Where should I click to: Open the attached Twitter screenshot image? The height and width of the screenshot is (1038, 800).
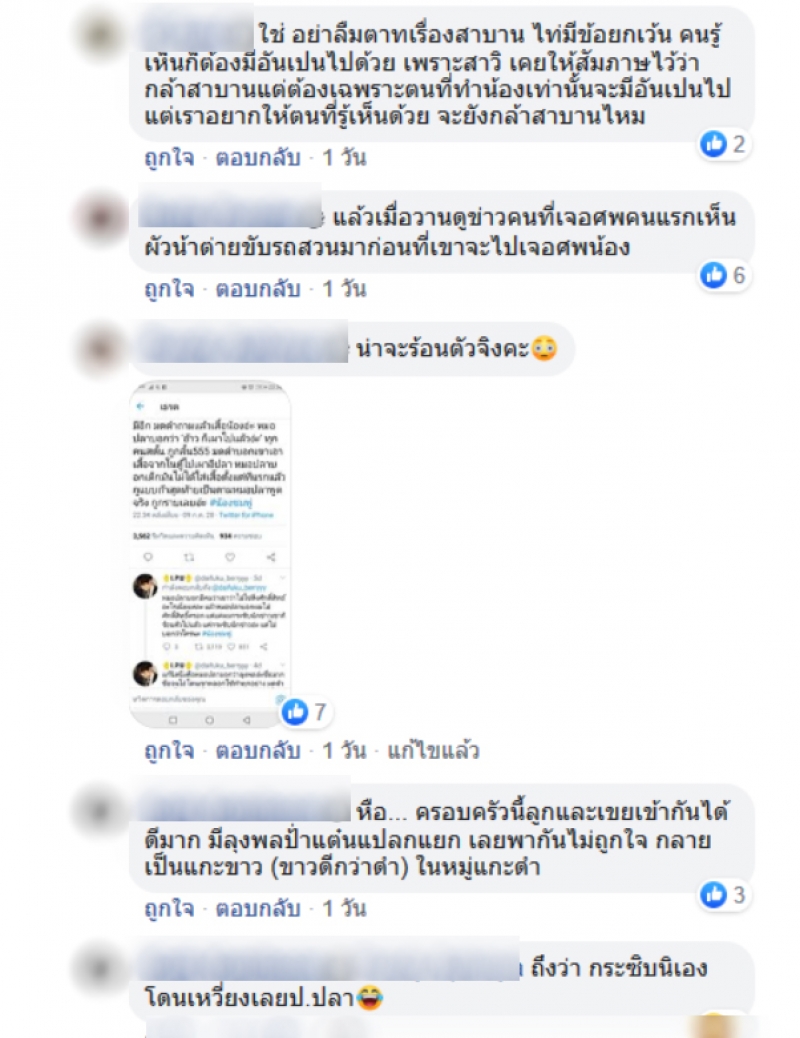[210, 555]
